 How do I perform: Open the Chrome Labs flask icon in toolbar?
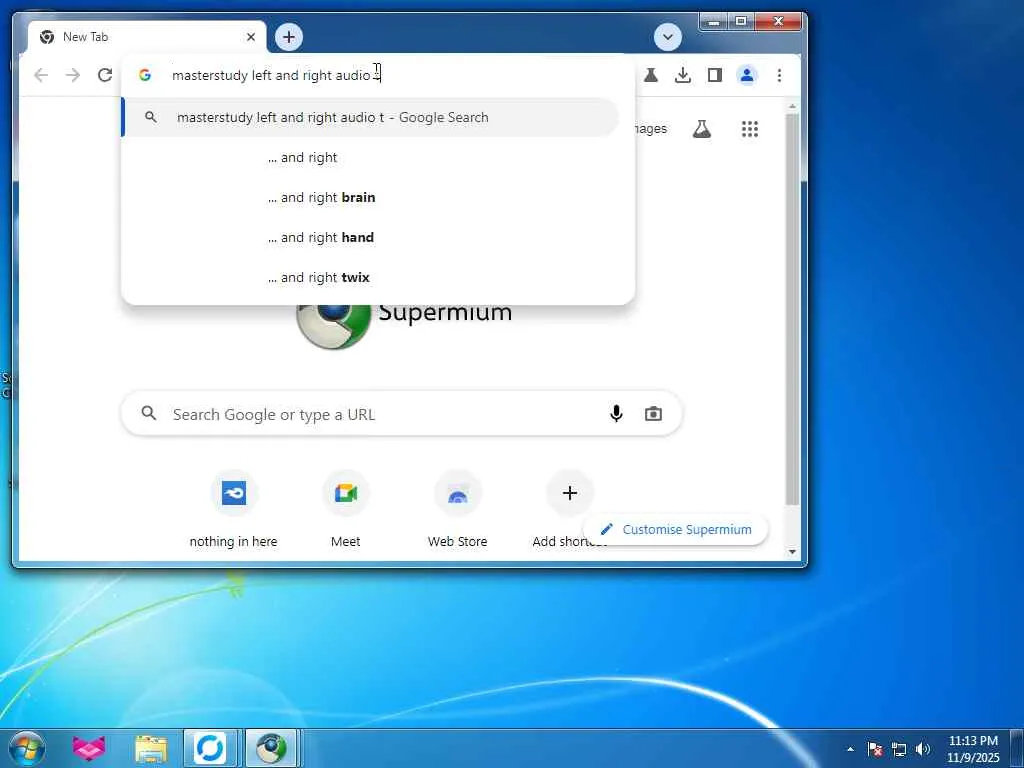point(650,75)
